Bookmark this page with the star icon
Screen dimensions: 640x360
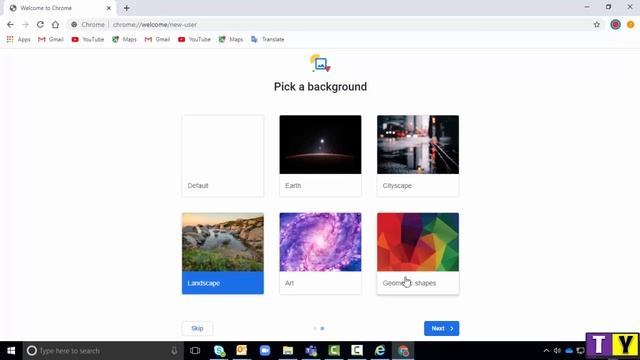[597, 24]
